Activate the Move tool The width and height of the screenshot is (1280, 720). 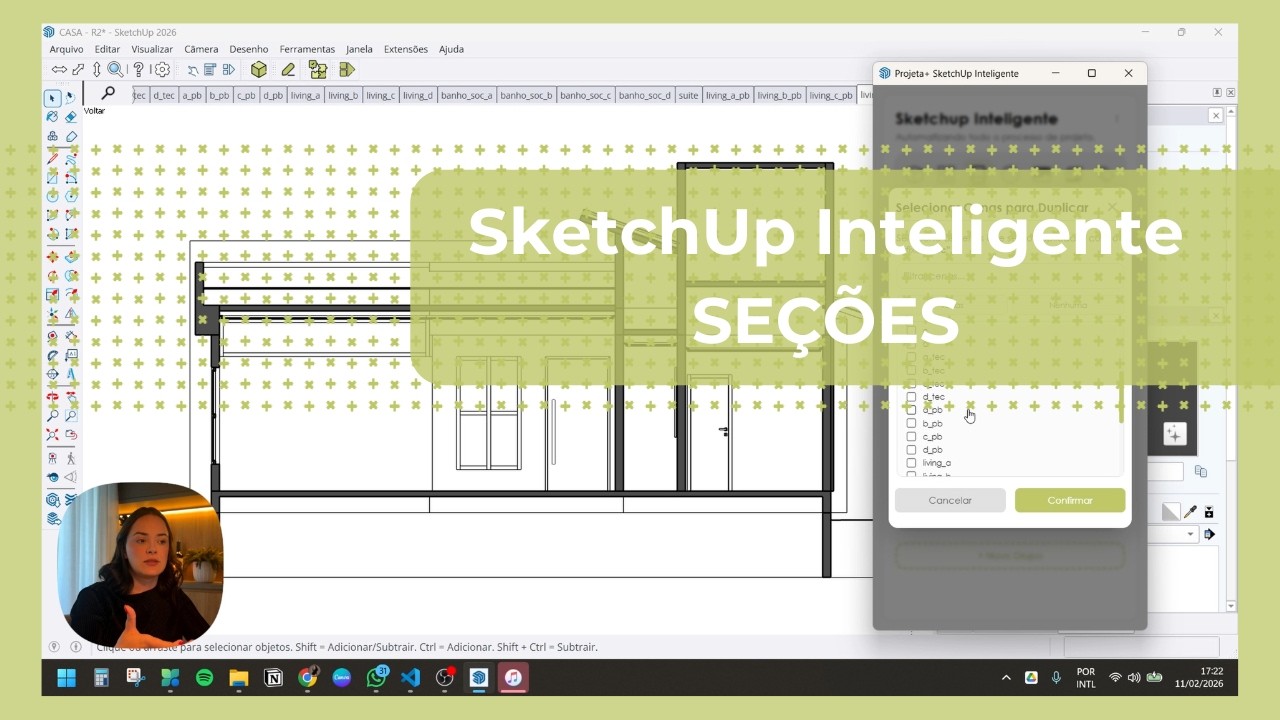52,257
